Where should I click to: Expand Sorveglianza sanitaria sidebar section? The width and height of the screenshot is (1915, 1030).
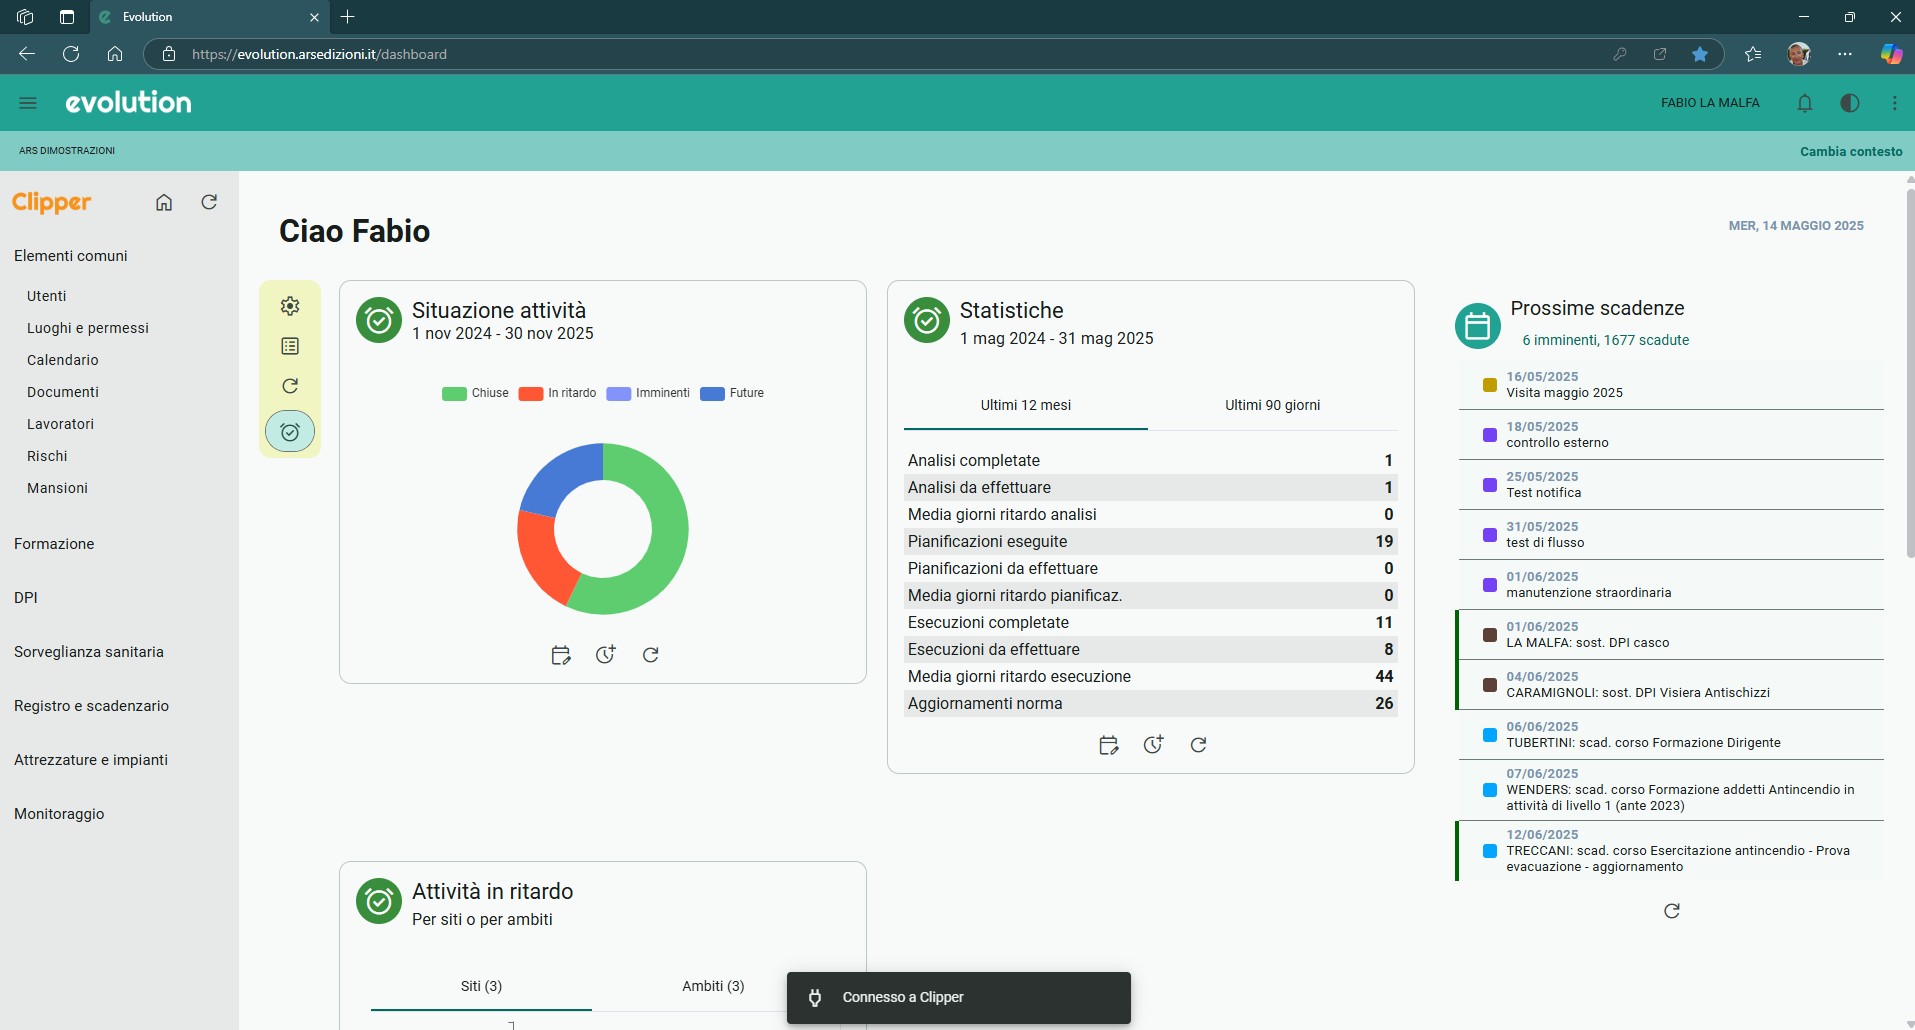coord(89,652)
